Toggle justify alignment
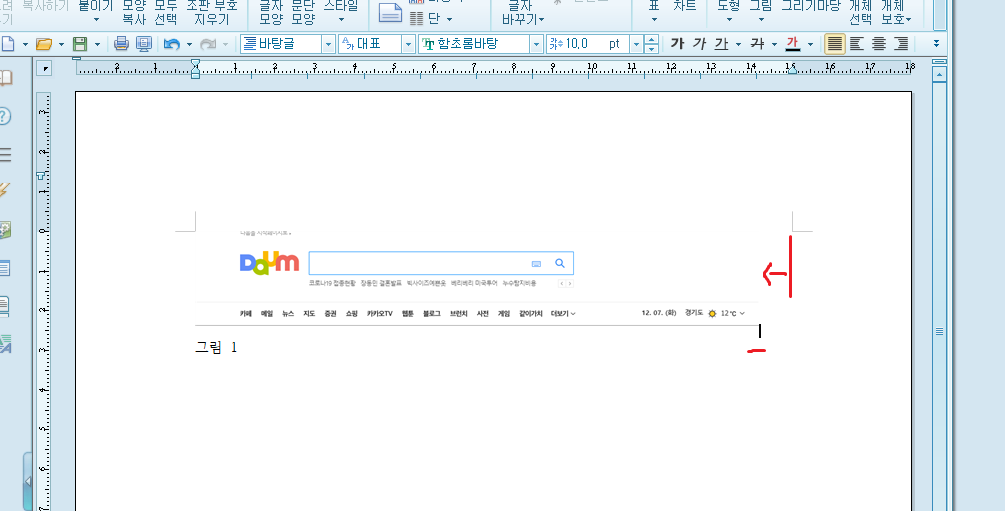 pyautogui.click(x=835, y=44)
